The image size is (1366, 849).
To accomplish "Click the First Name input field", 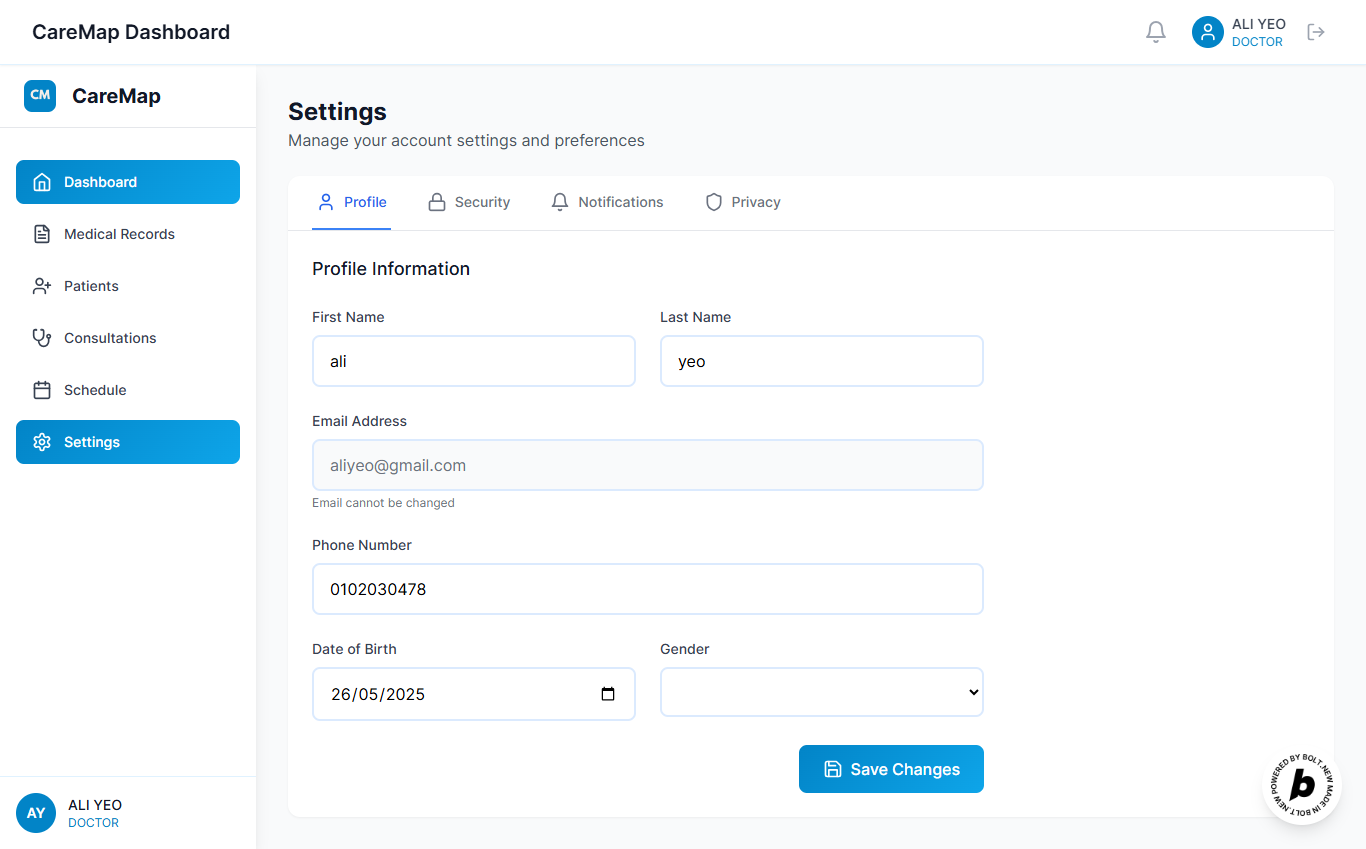I will click(473, 361).
